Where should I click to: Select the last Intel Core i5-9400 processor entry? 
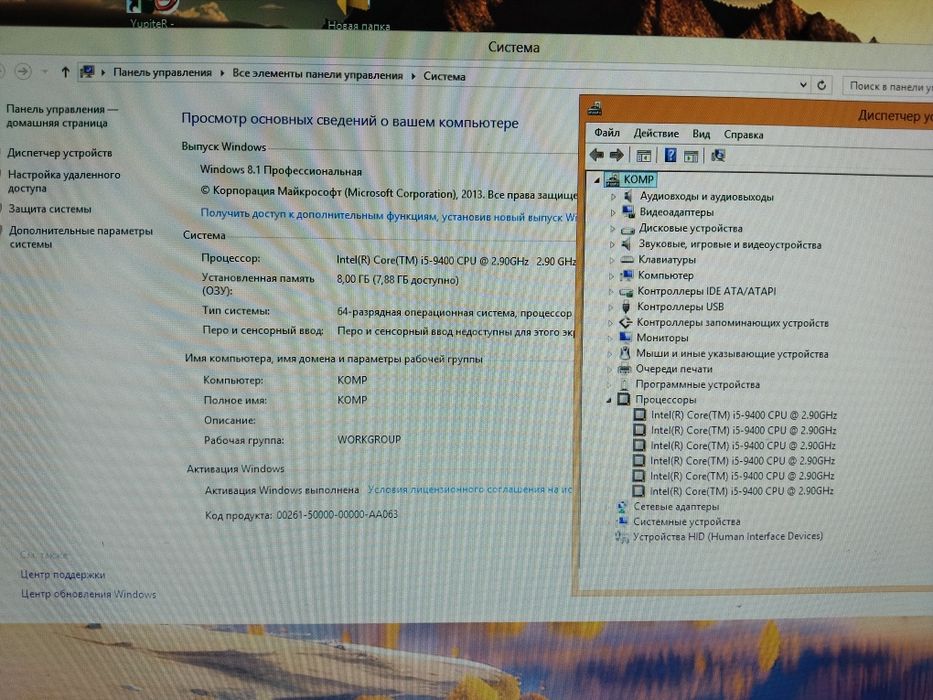click(741, 491)
